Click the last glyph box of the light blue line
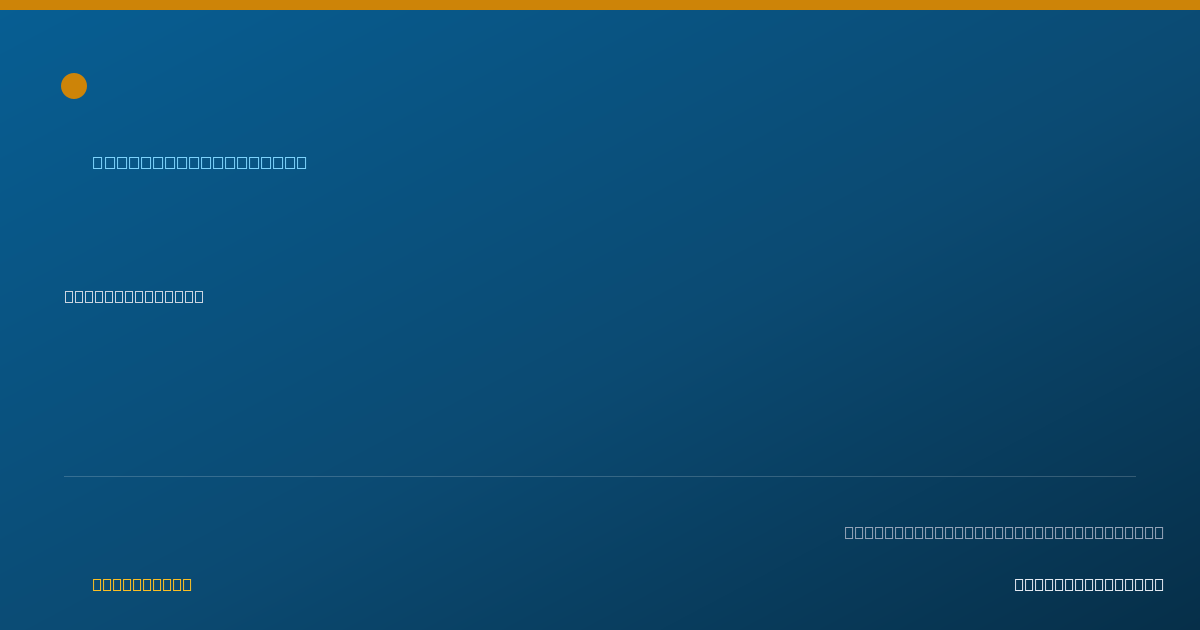1200x630 pixels. click(302, 162)
